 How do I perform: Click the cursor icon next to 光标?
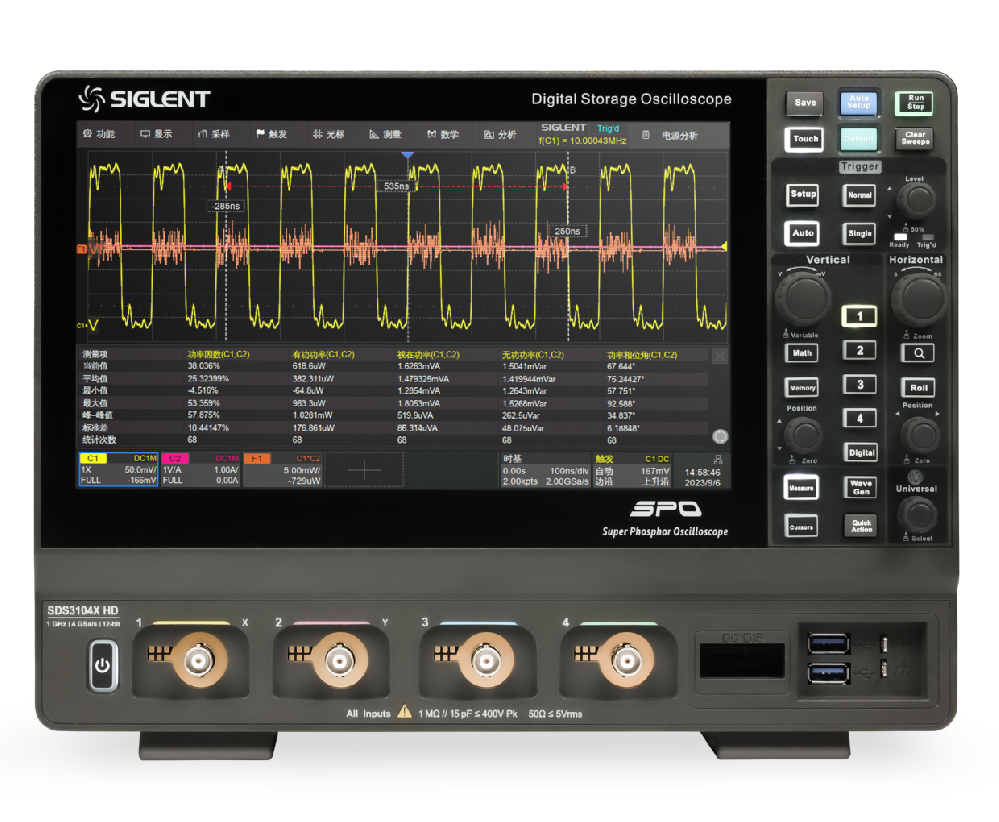click(x=316, y=131)
